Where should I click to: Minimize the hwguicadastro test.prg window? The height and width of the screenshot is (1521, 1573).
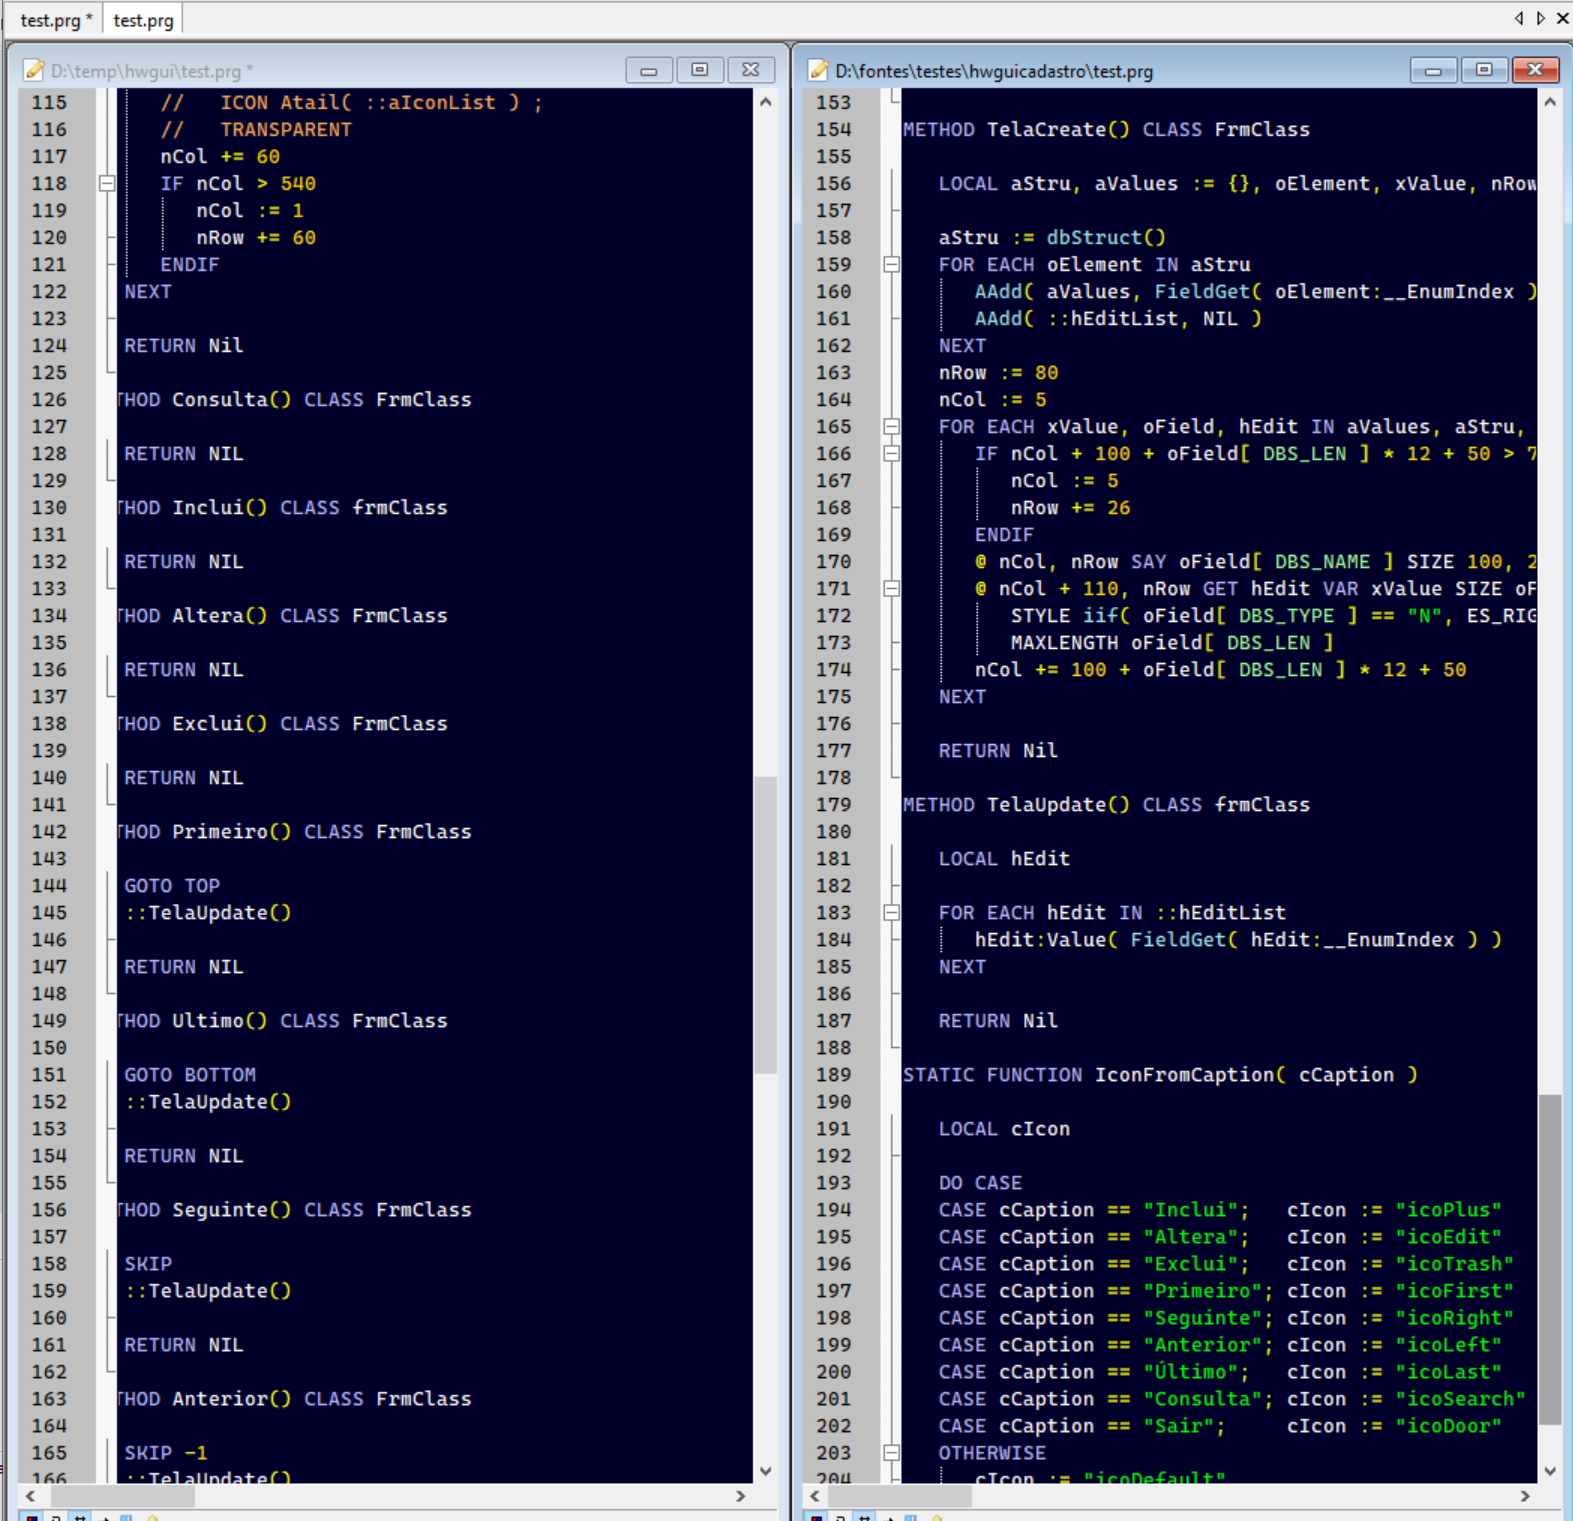(1432, 70)
